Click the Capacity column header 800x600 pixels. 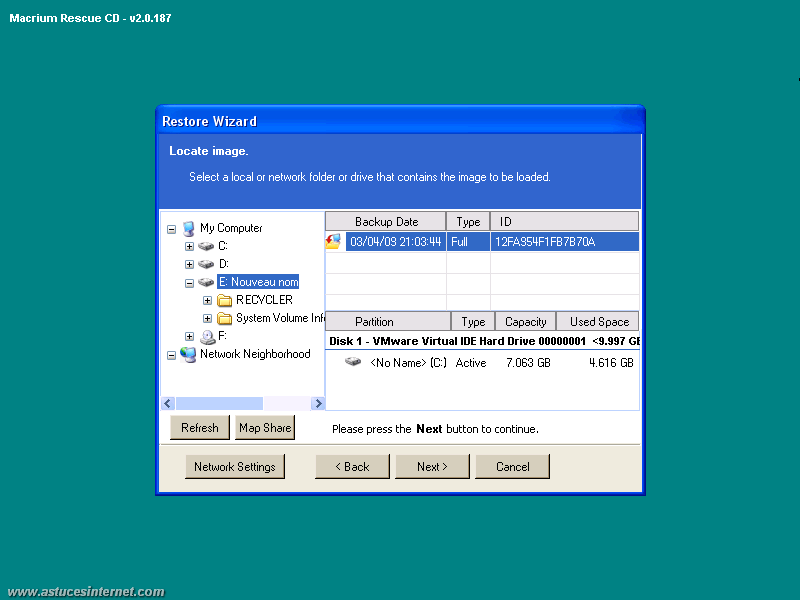525,321
